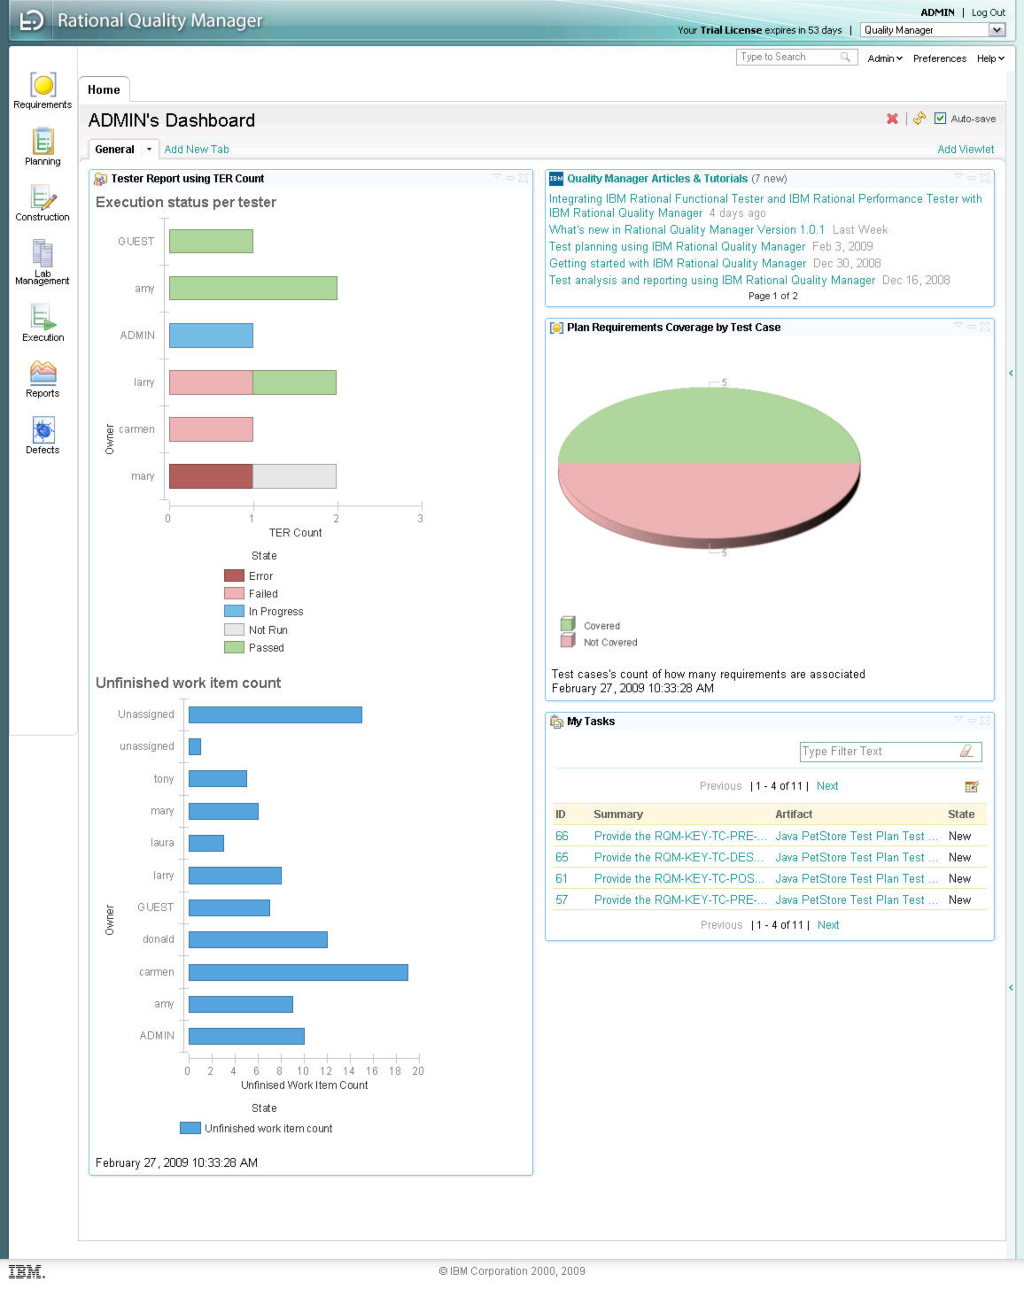Open the Admin dropdown menu
This screenshot has height=1297, width=1024.
[885, 58]
